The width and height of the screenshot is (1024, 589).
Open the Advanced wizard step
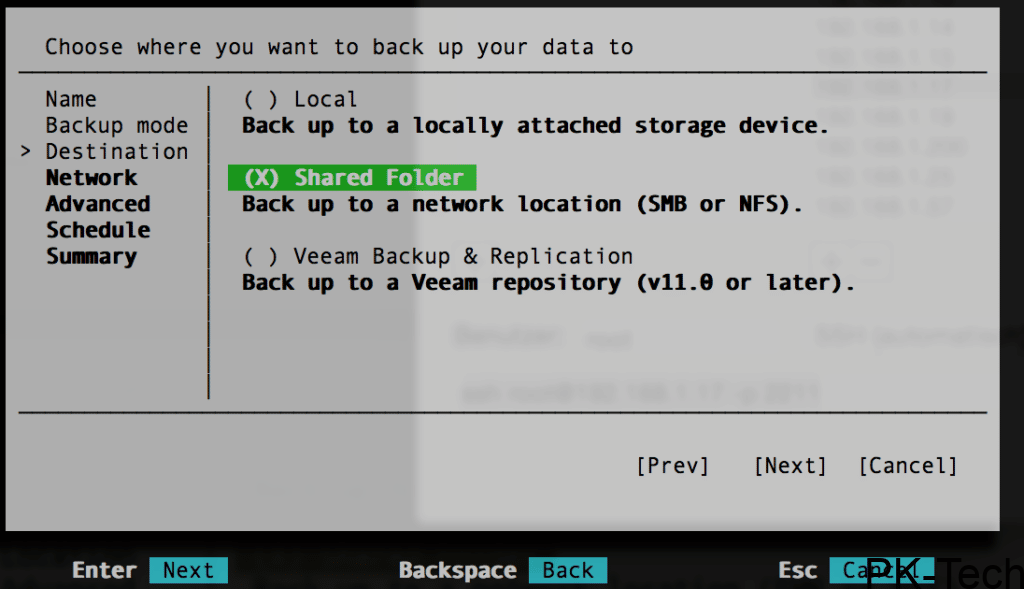[x=97, y=204]
